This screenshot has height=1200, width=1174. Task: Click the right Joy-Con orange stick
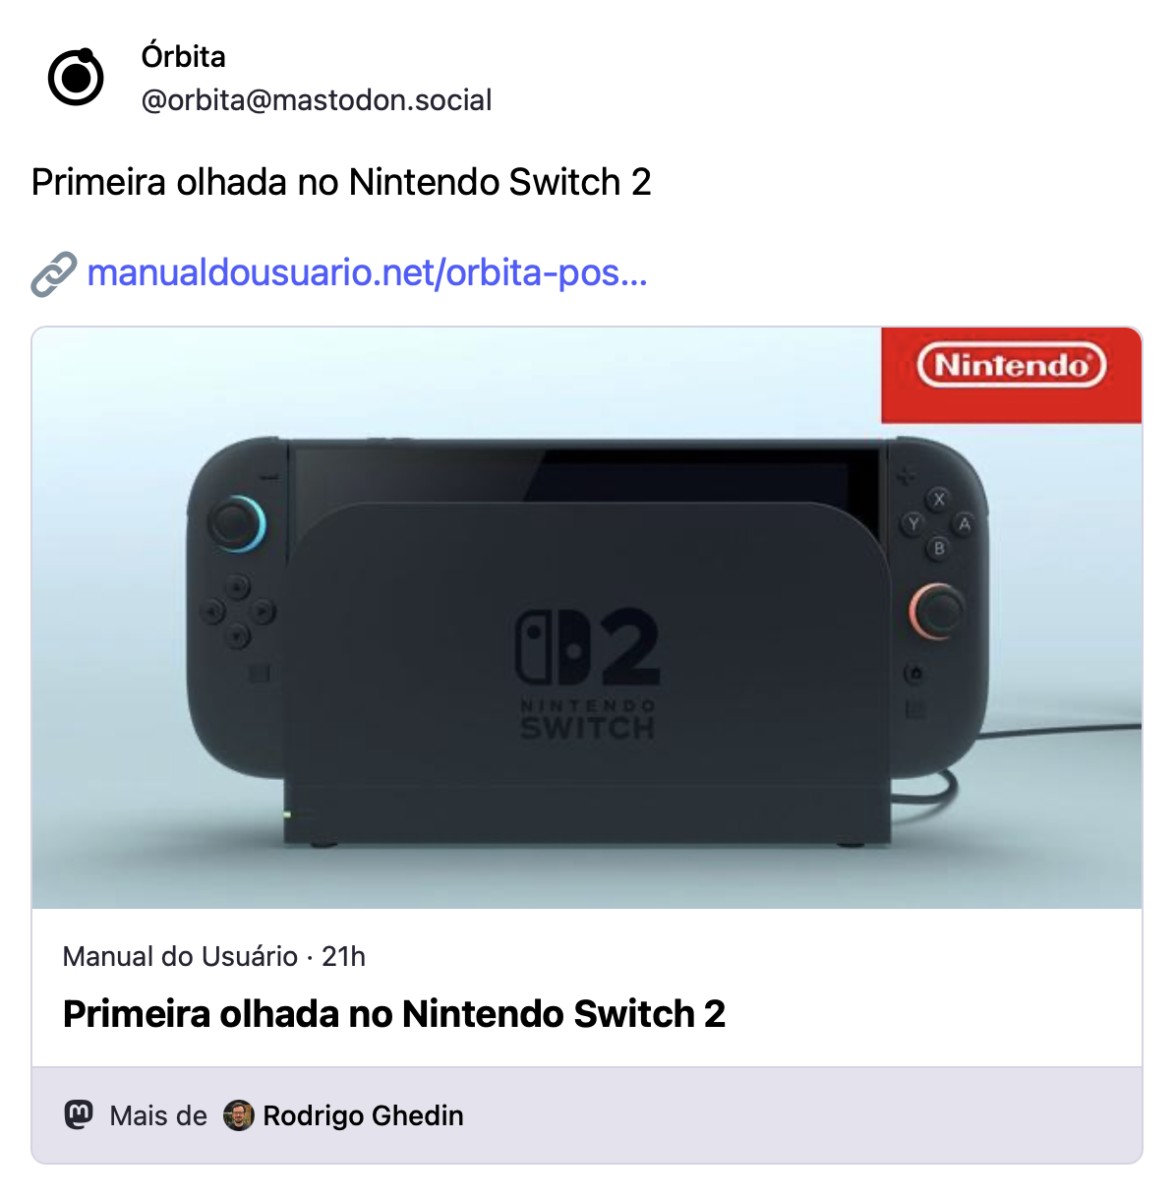pyautogui.click(x=937, y=611)
